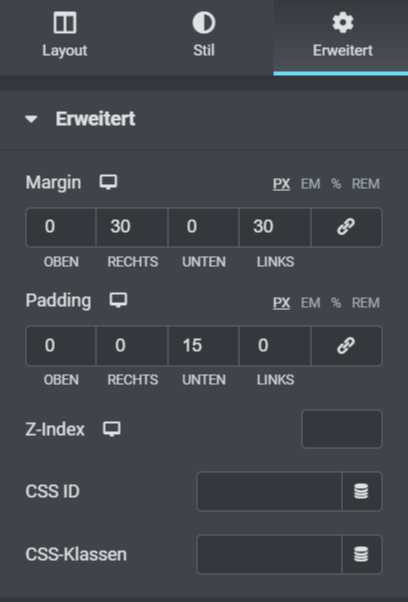Click the Layout columns icon
Image resolution: width=408 pixels, height=602 pixels.
pos(65,23)
